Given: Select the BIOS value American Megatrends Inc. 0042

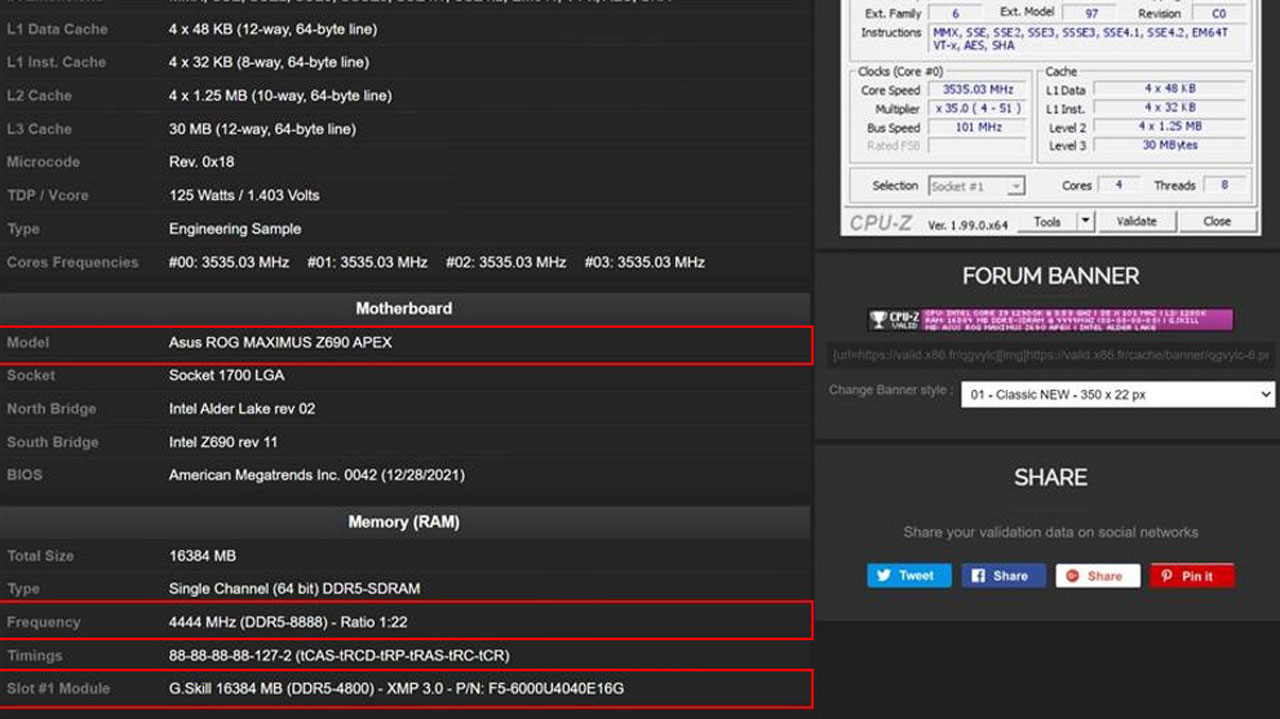Looking at the screenshot, I should (x=317, y=475).
